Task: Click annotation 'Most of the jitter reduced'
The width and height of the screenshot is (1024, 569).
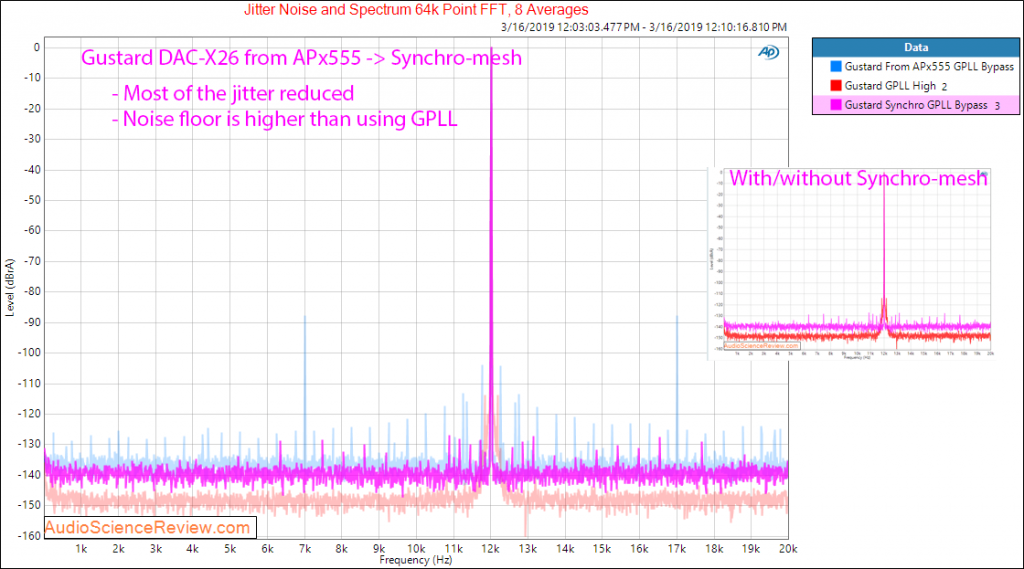Action: coord(238,93)
